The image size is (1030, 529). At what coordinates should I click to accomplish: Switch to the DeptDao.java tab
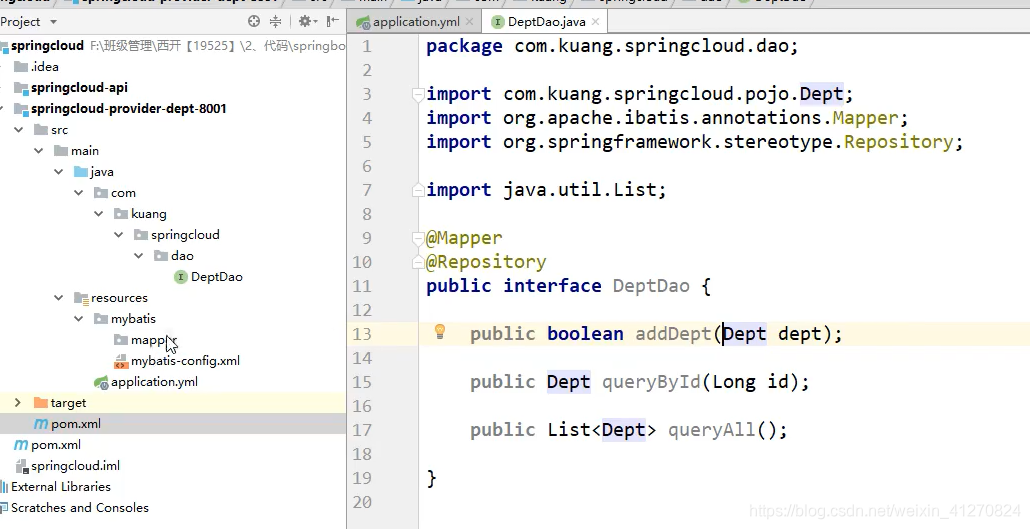pyautogui.click(x=547, y=22)
